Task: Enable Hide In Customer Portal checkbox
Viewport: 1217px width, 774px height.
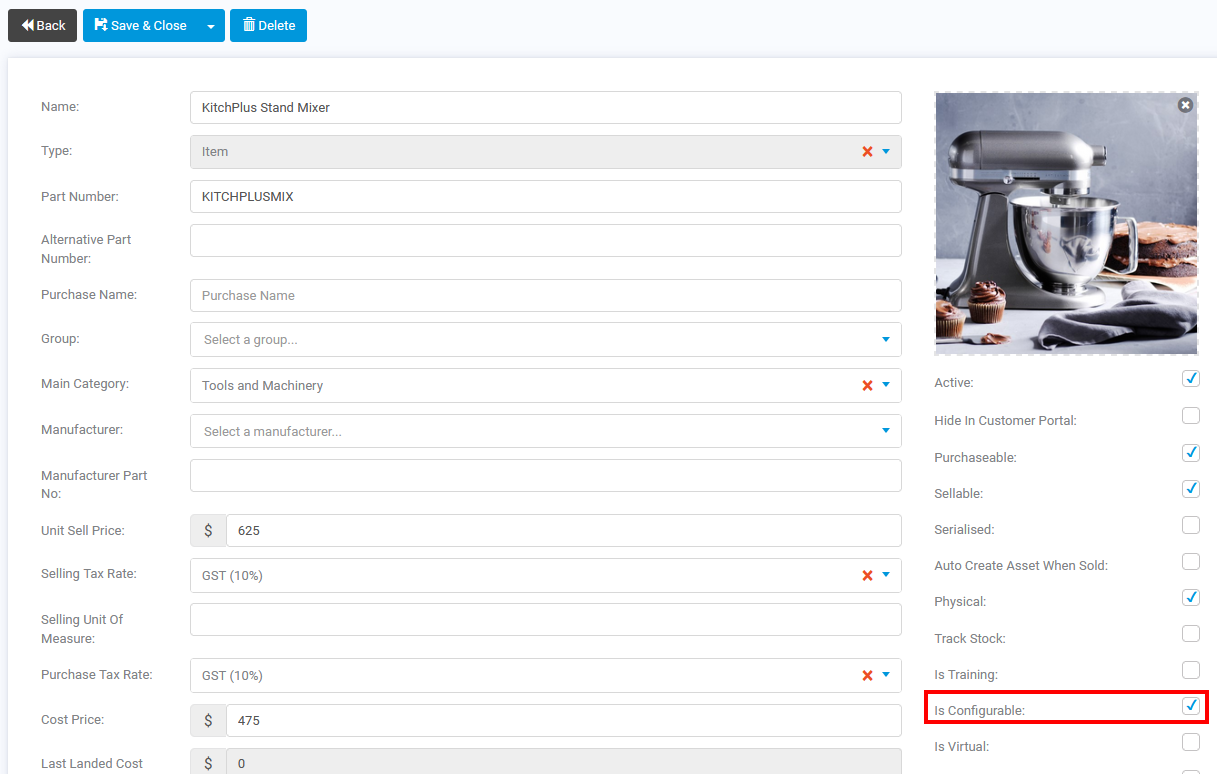Action: pos(1191,416)
